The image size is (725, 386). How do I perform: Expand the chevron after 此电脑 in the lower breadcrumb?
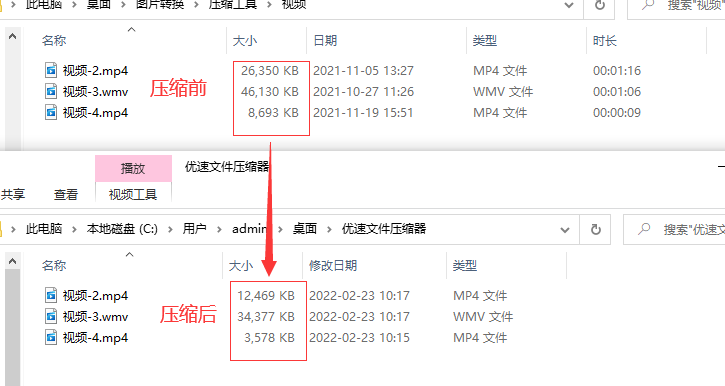74,229
